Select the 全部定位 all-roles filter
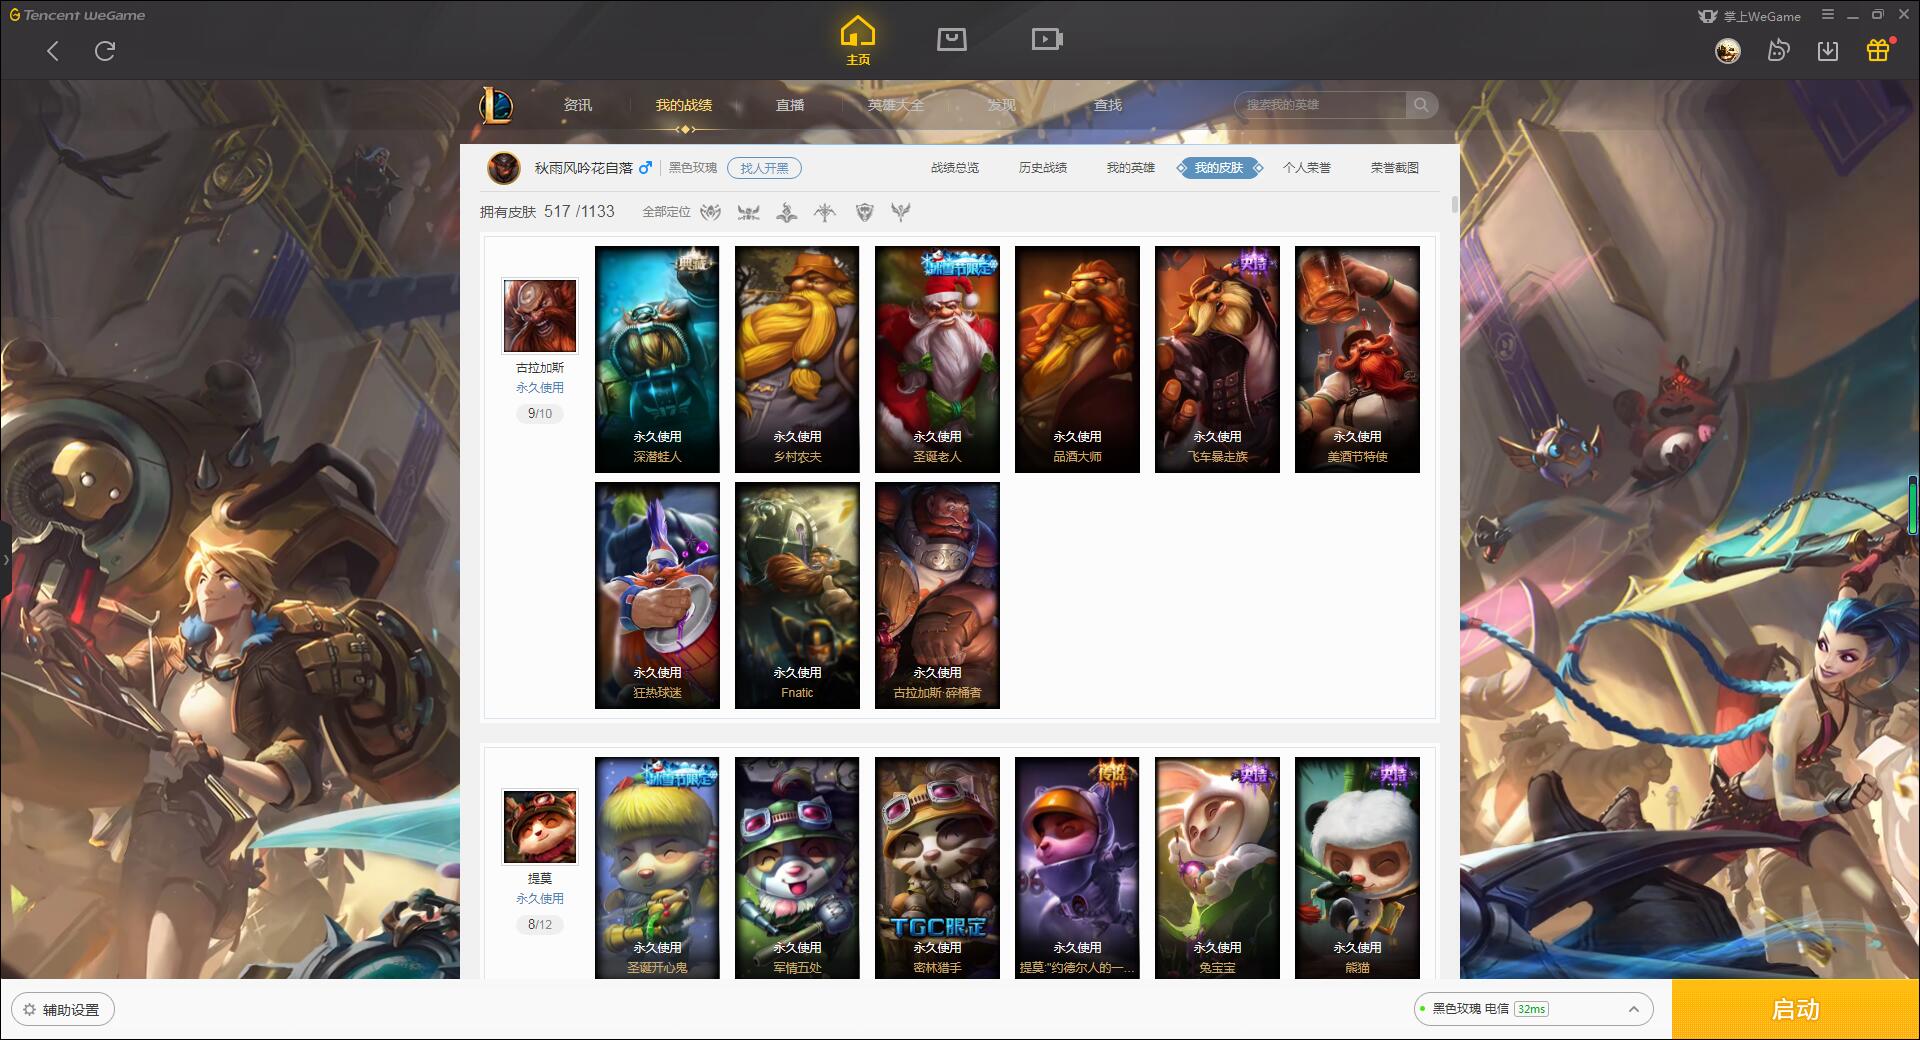This screenshot has width=1920, height=1040. [x=666, y=212]
